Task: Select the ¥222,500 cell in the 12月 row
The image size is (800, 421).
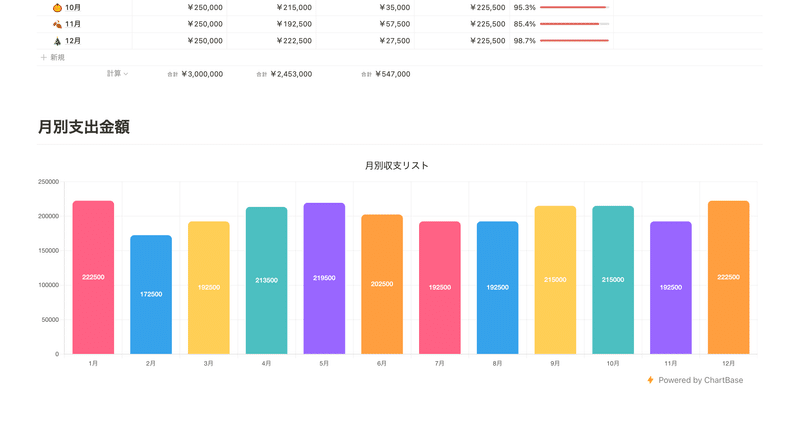Action: [271, 41]
